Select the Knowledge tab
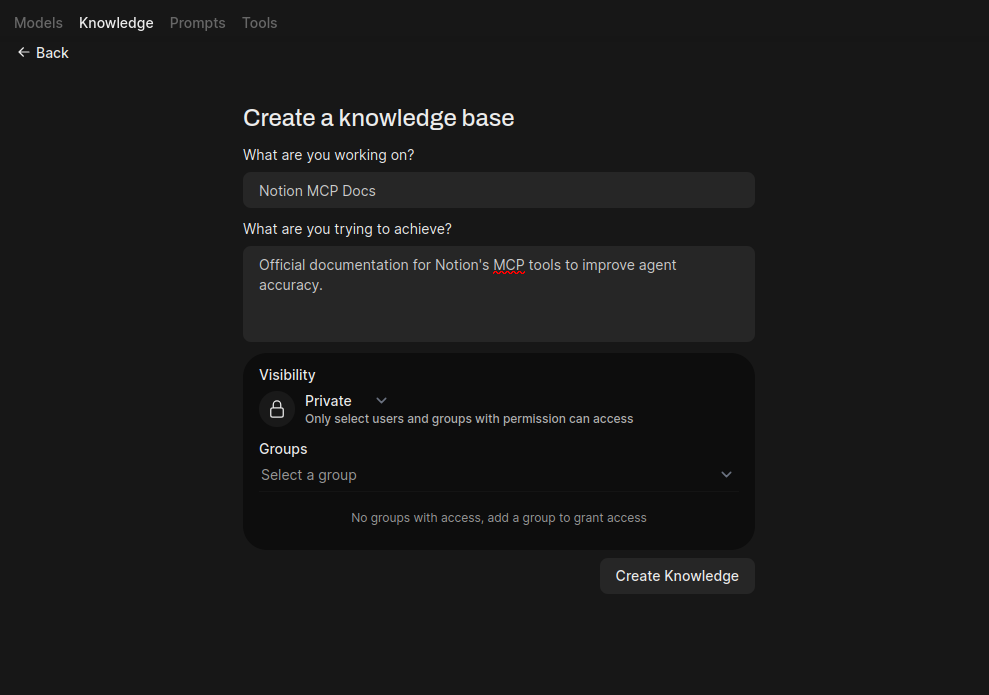Viewport: 989px width, 695px height. [116, 22]
